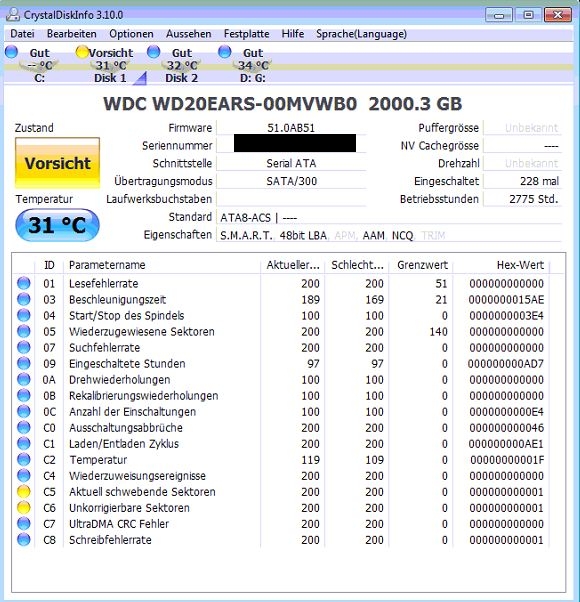Click the Standard field ATA8-ACS

point(388,218)
